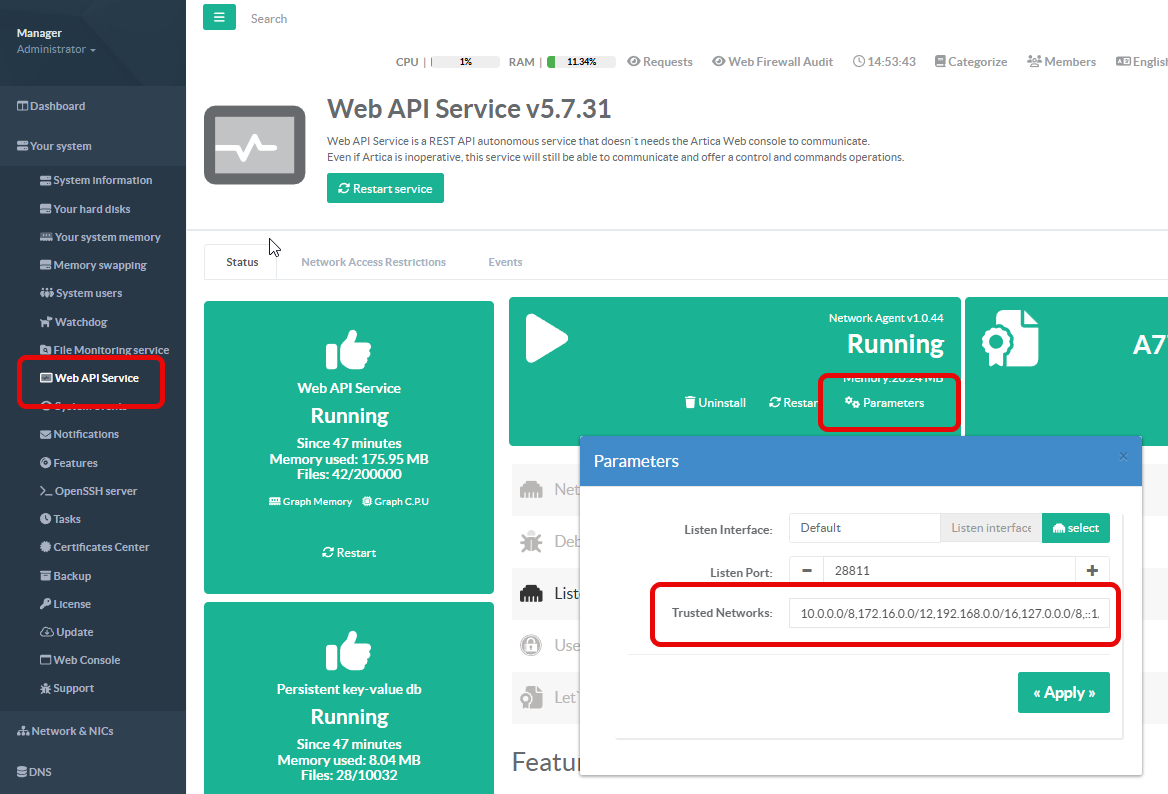This screenshot has width=1168, height=794.
Task: Click the Web Firewall Audit eye icon
Action: [x=718, y=62]
